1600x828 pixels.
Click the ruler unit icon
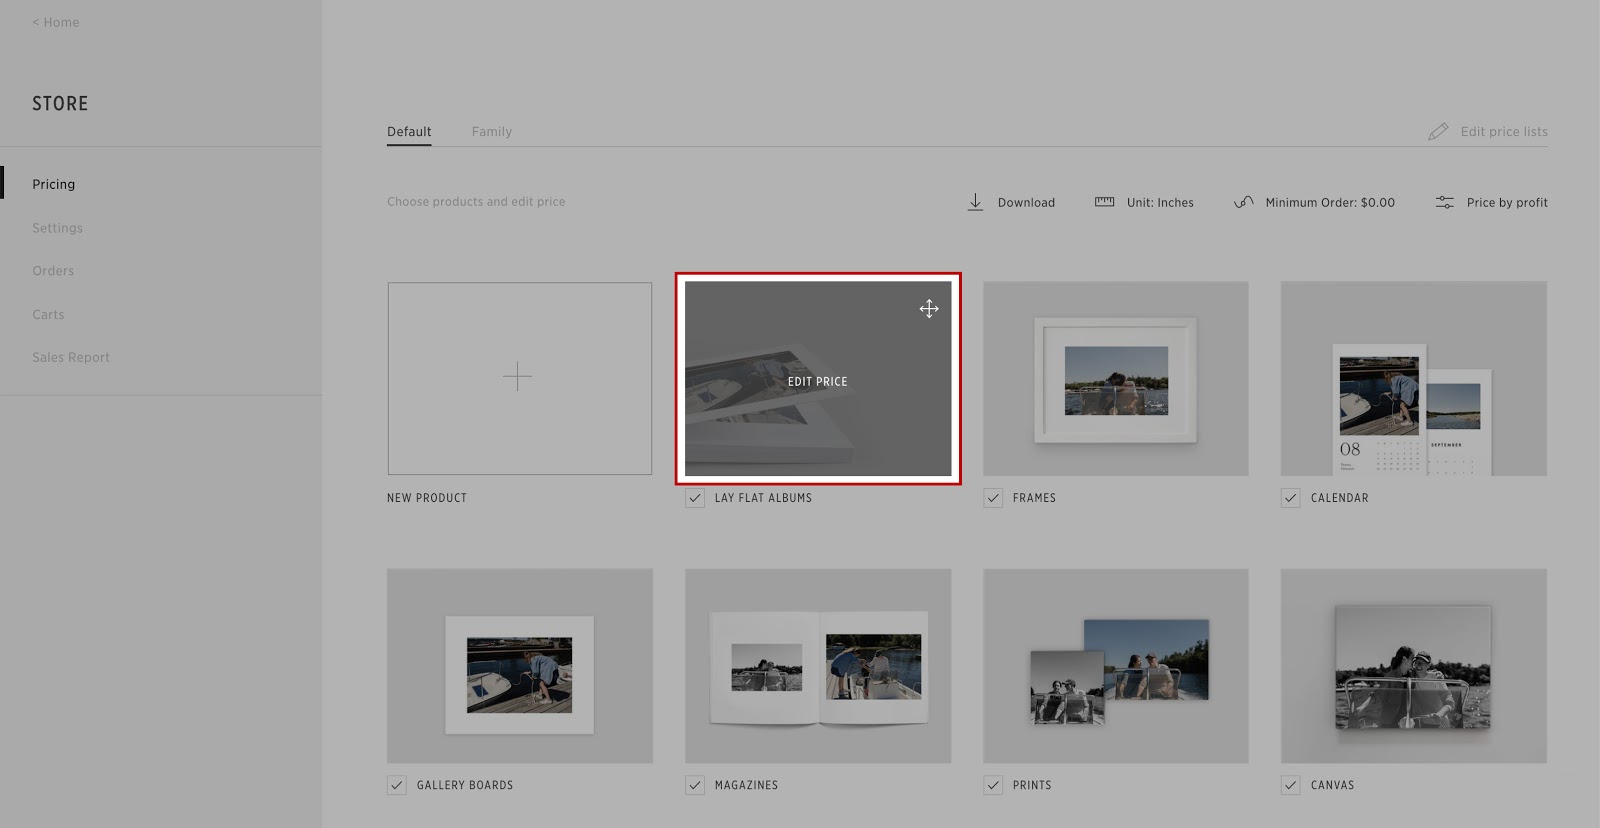(x=1104, y=202)
